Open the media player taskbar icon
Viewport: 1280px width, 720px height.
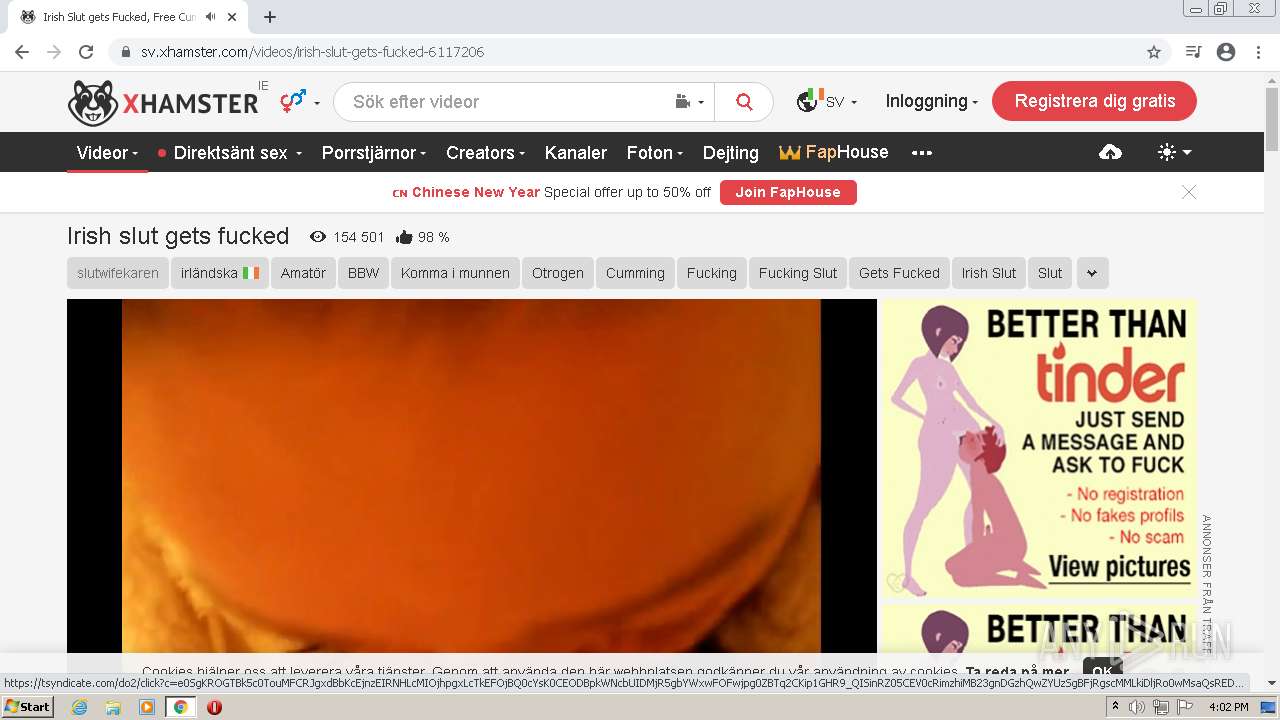pyautogui.click(x=147, y=707)
